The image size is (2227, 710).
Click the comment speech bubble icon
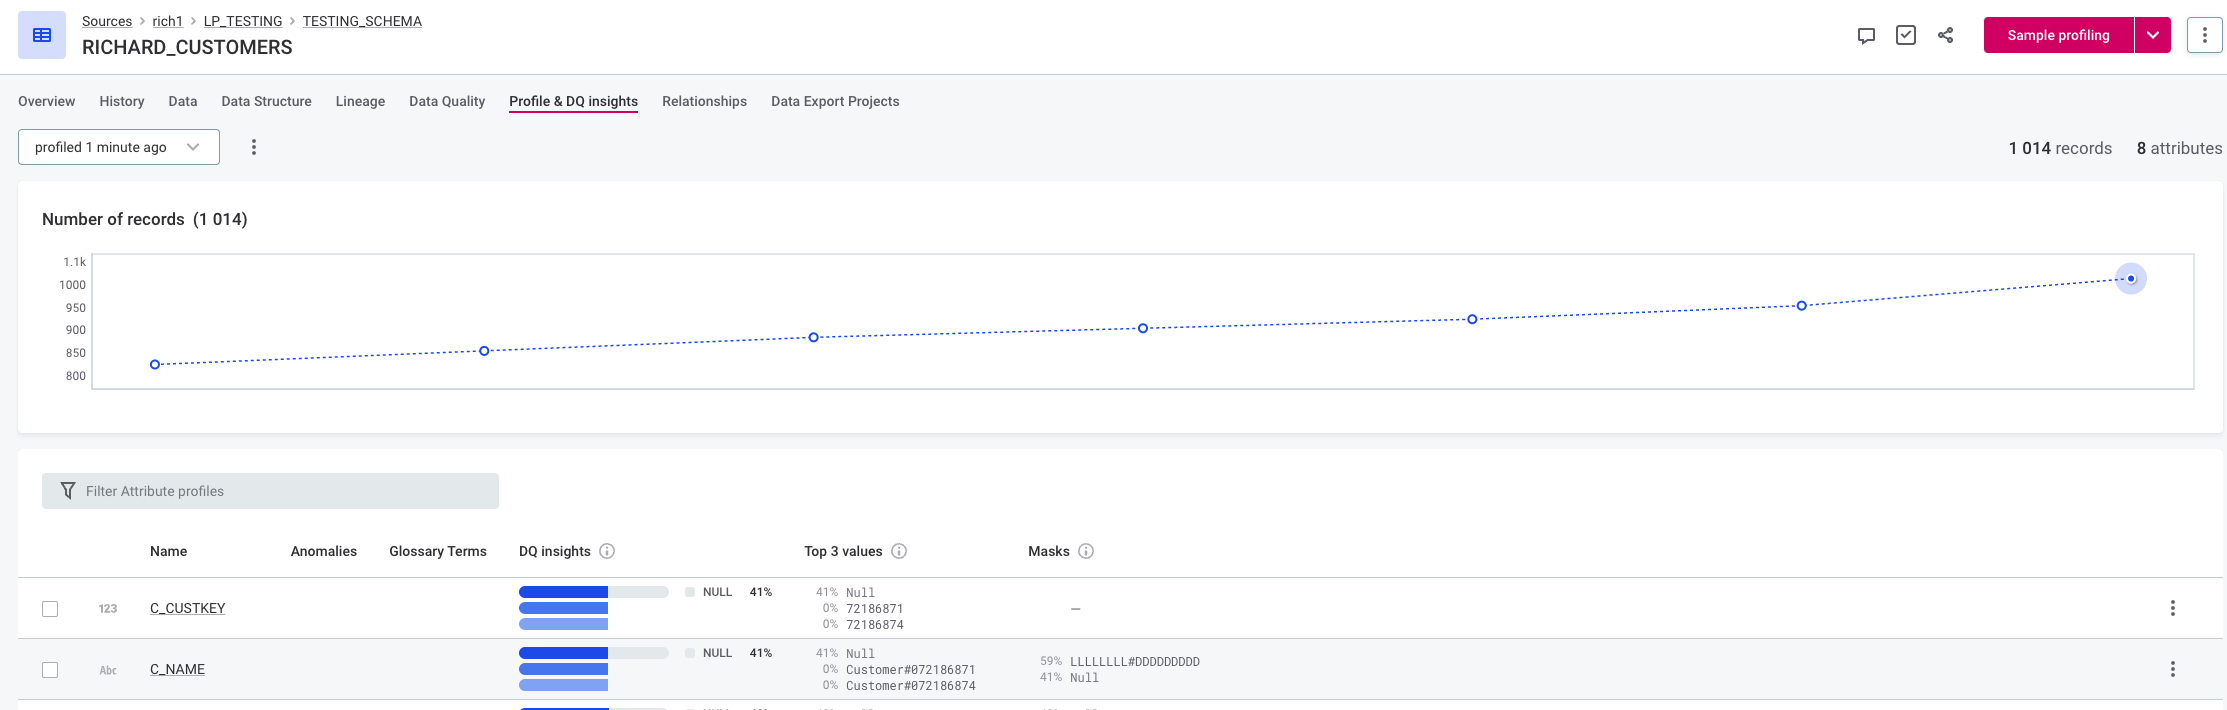click(x=1866, y=35)
